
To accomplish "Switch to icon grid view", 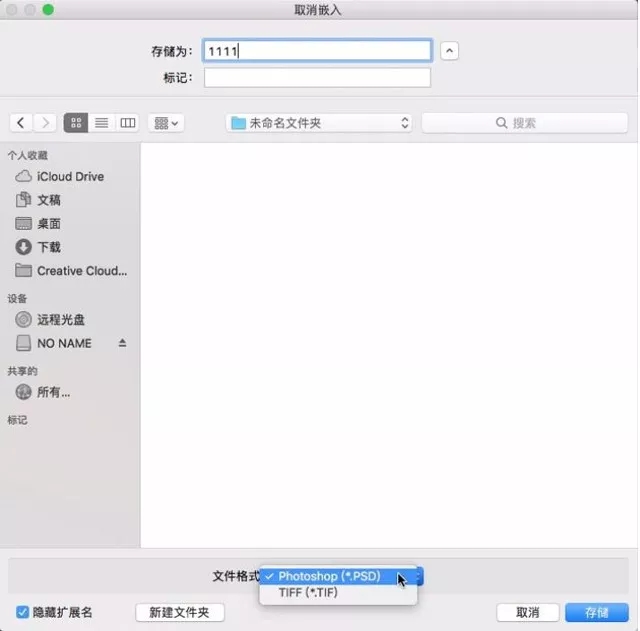I will (x=76, y=123).
